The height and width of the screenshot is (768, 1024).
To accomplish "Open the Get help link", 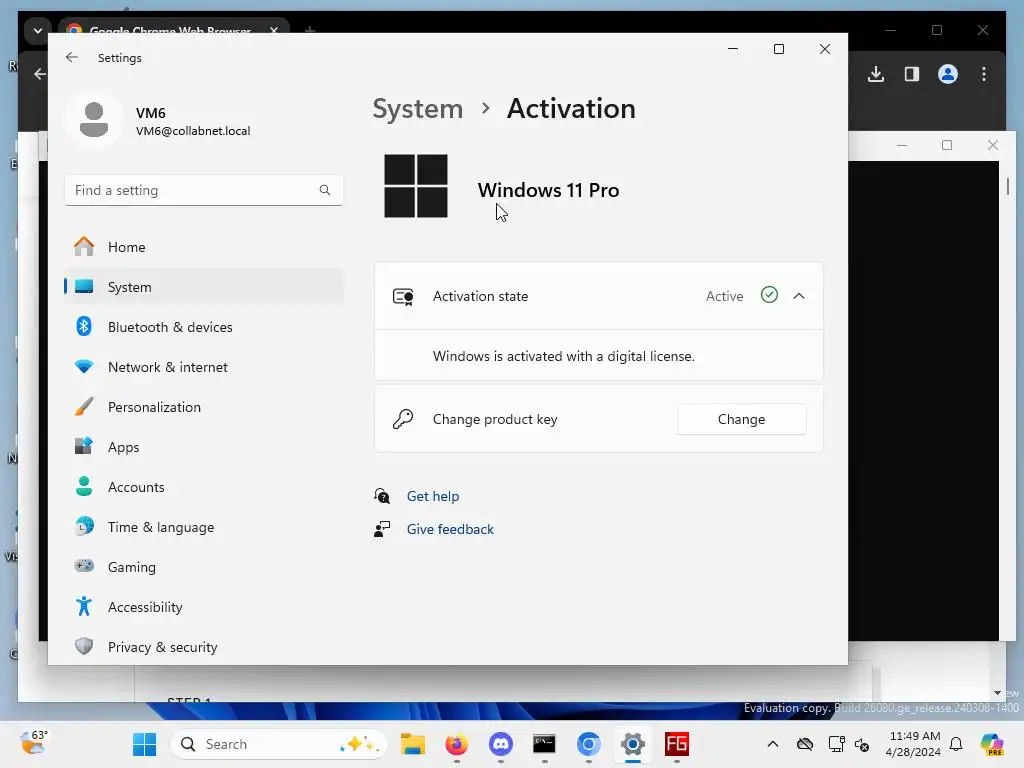I will (x=432, y=496).
